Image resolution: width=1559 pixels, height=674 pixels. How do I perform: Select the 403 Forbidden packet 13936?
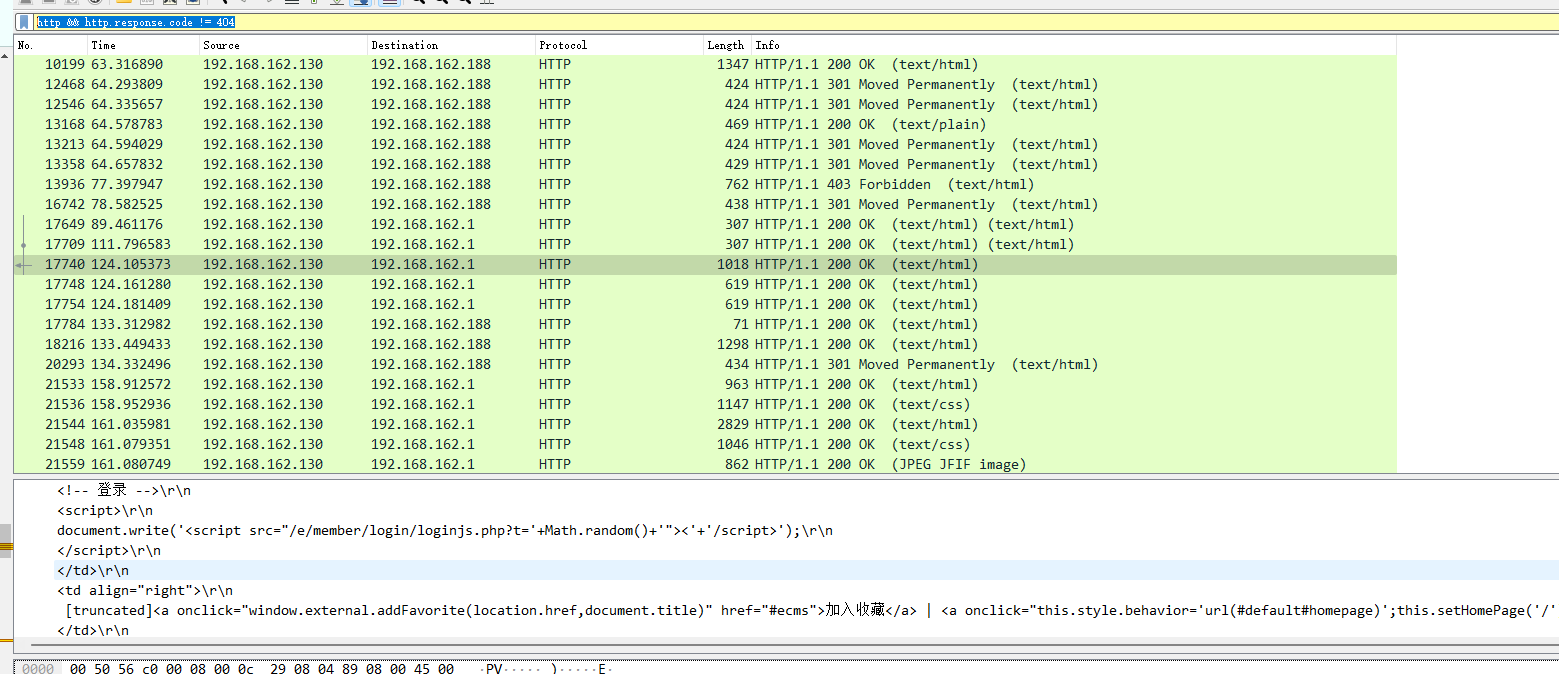[x=705, y=184]
